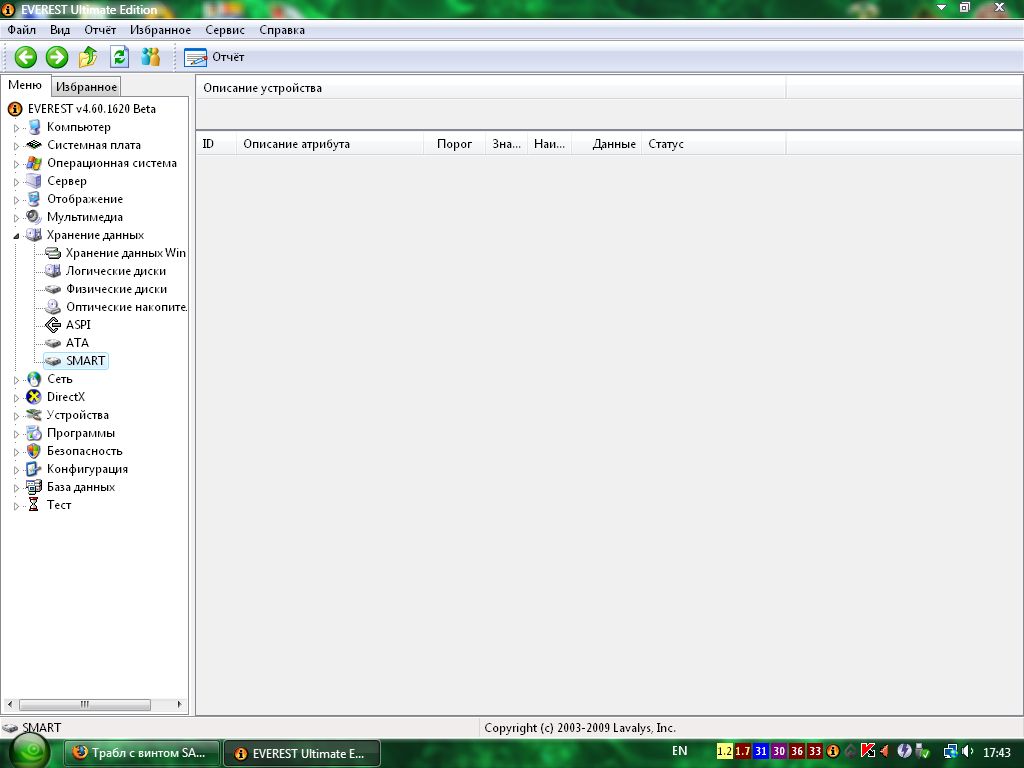Click the Windows Start orb
Screen dimensions: 1024x768
pyautogui.click(x=30, y=751)
